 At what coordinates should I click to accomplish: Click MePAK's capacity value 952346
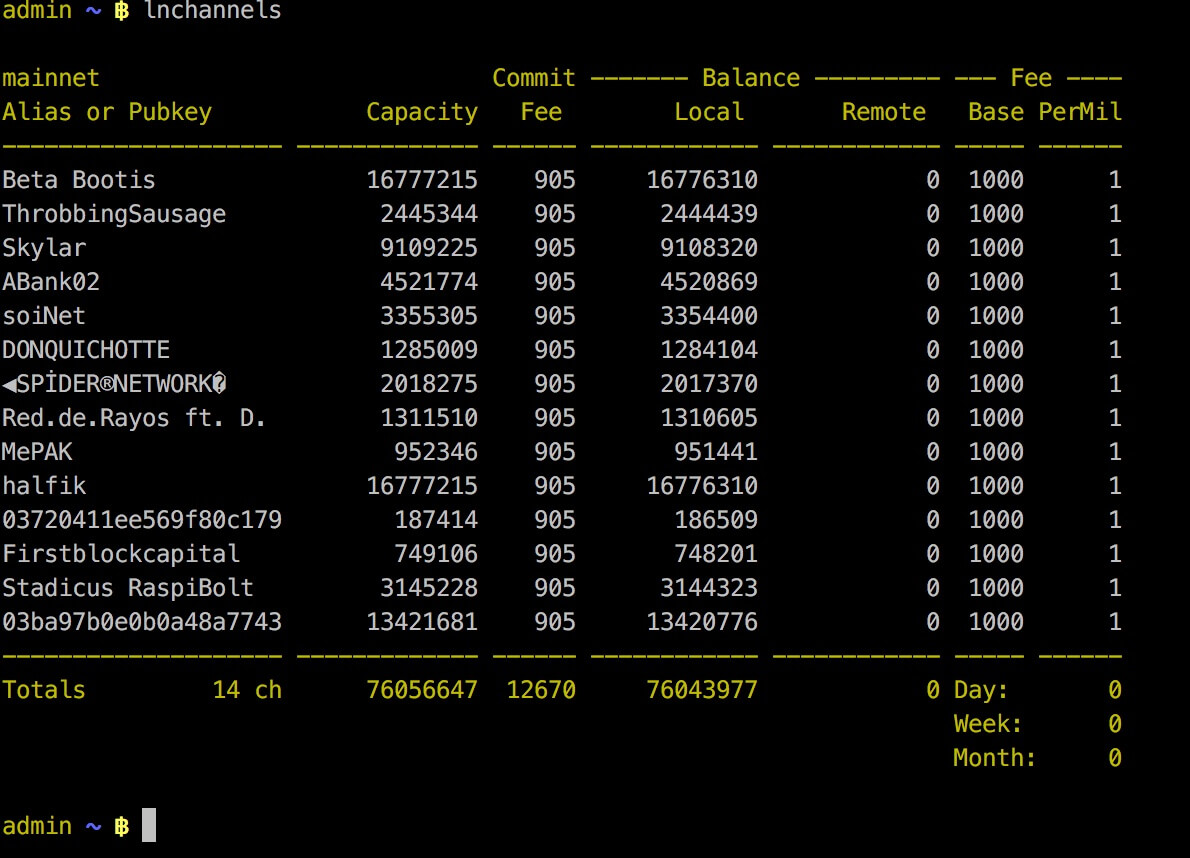pyautogui.click(x=435, y=452)
